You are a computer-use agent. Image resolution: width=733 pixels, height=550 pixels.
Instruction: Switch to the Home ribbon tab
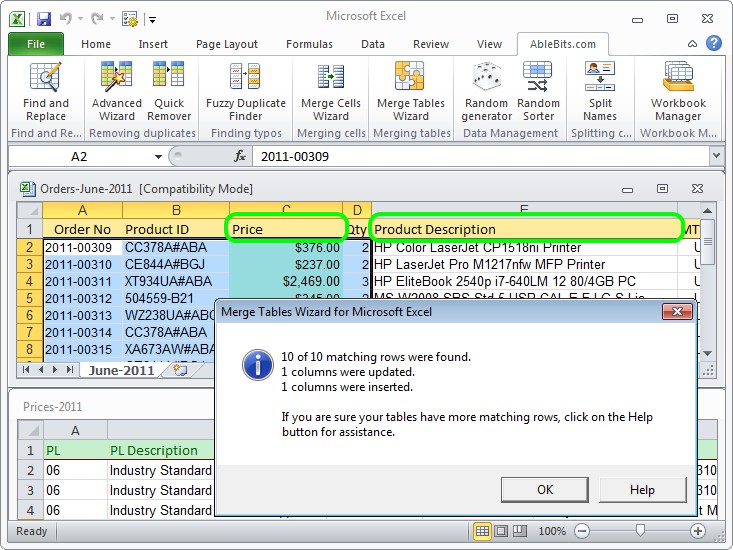96,44
